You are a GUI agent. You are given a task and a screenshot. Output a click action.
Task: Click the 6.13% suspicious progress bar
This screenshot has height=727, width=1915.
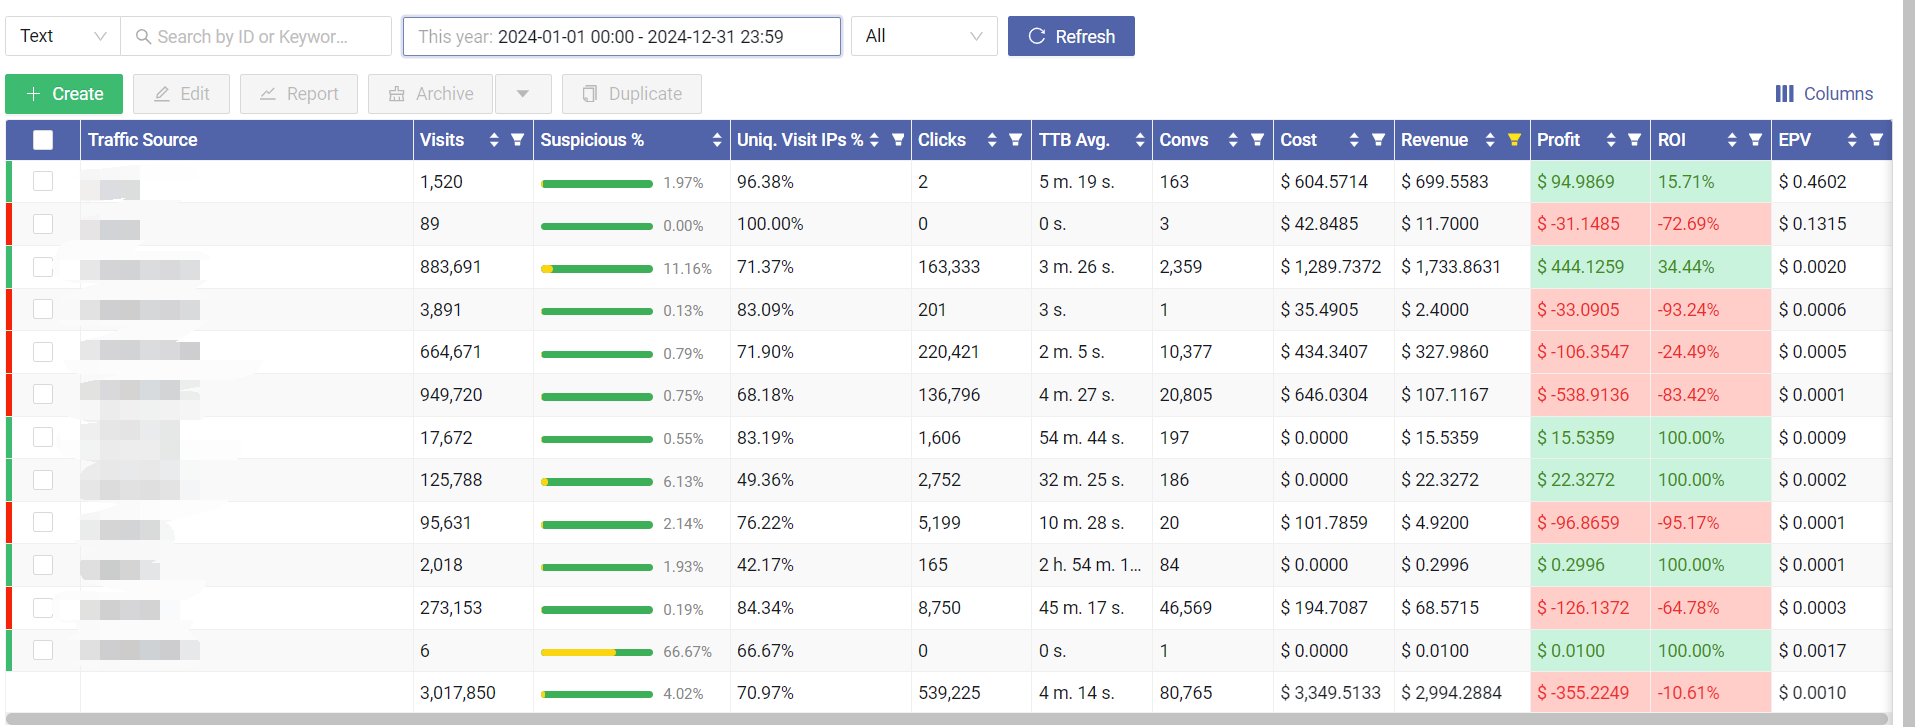[x=596, y=482]
